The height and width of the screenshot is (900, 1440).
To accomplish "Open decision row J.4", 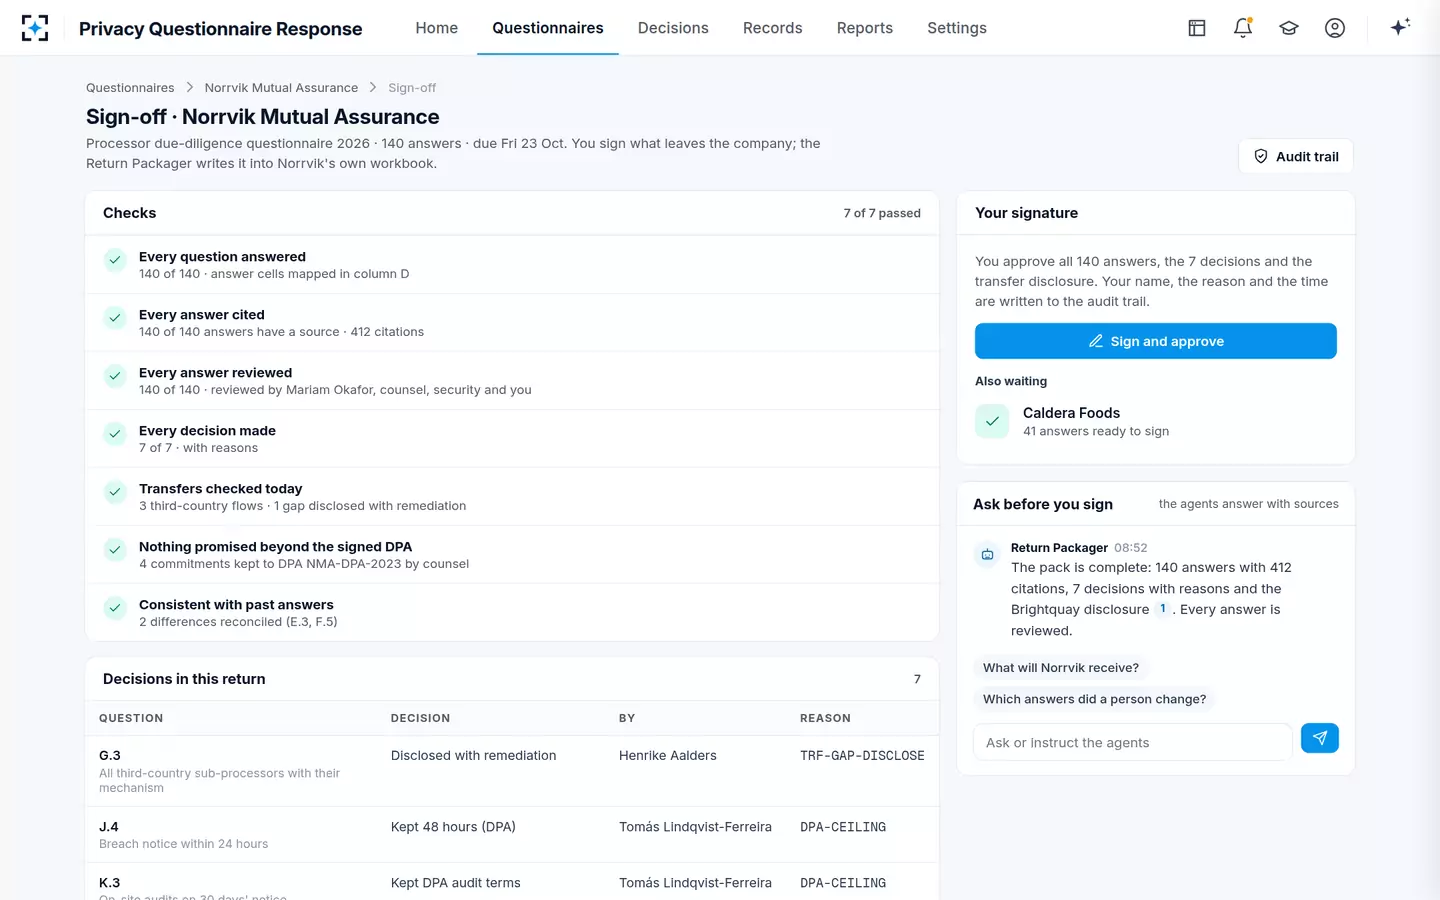I will [512, 835].
